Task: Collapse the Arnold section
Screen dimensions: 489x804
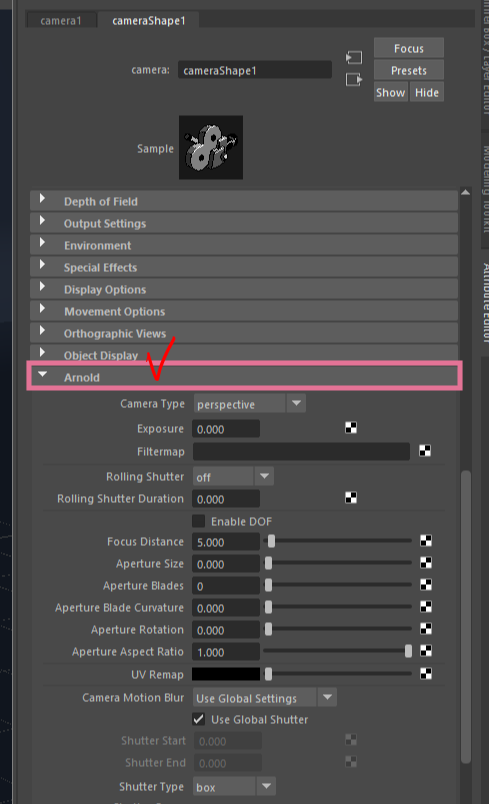Action: click(x=43, y=375)
